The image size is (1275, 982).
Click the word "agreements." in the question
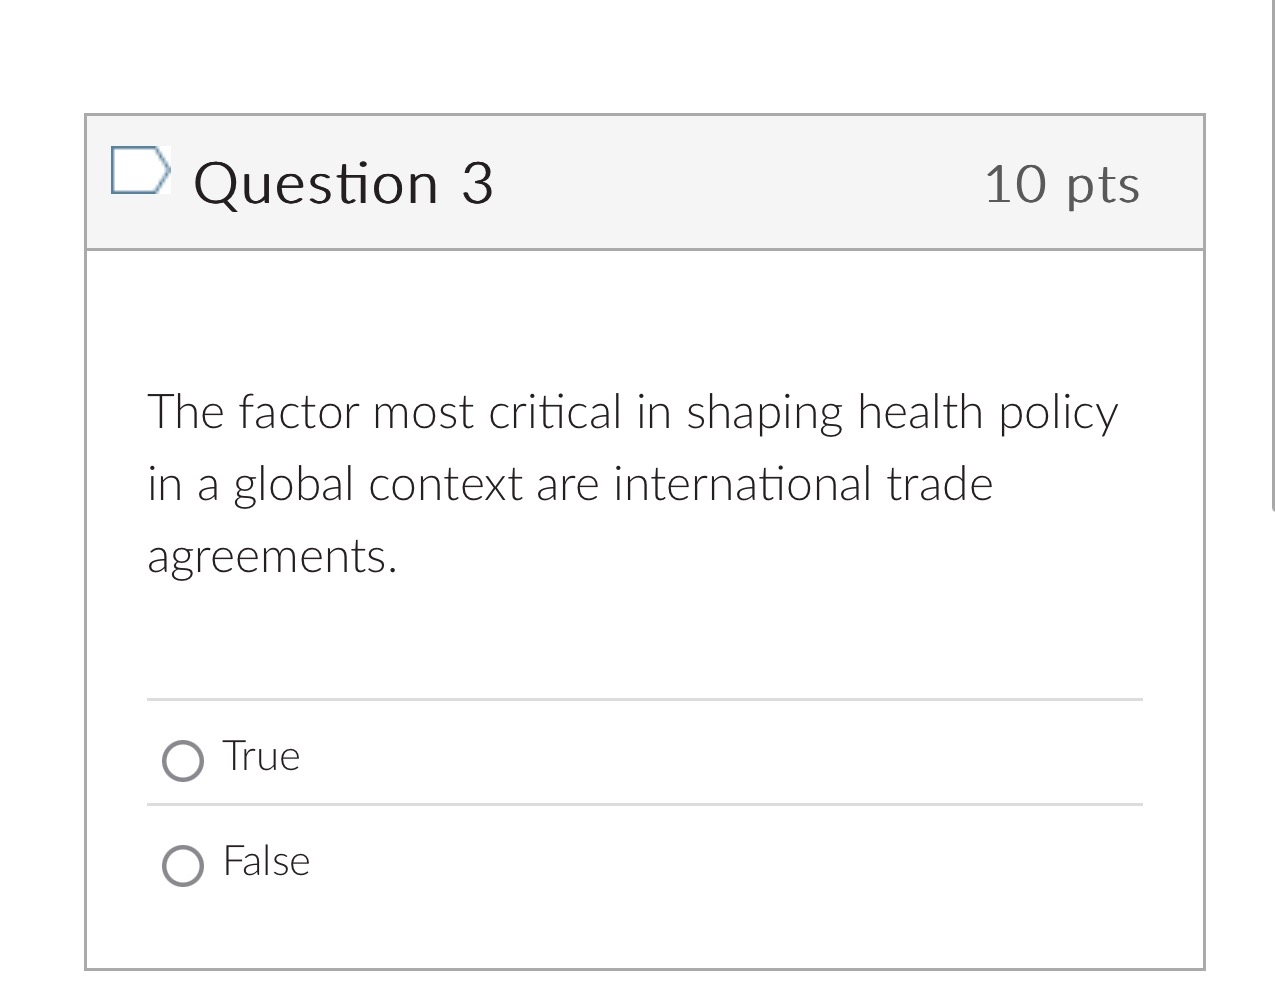272,556
